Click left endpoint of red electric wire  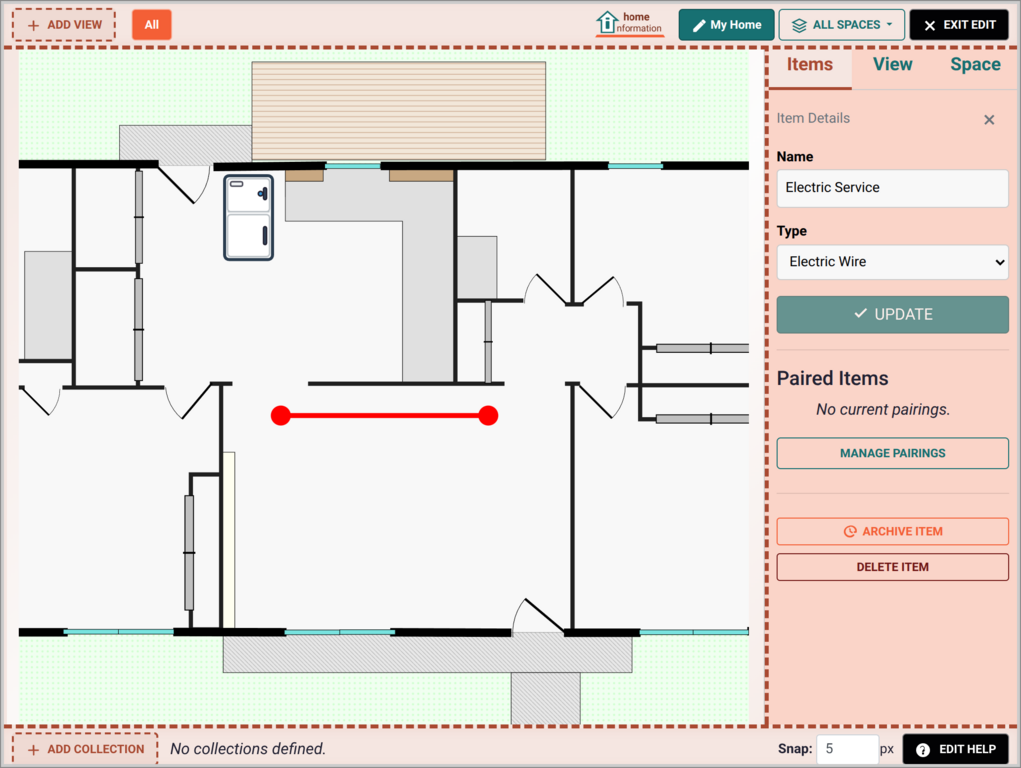pyautogui.click(x=281, y=416)
